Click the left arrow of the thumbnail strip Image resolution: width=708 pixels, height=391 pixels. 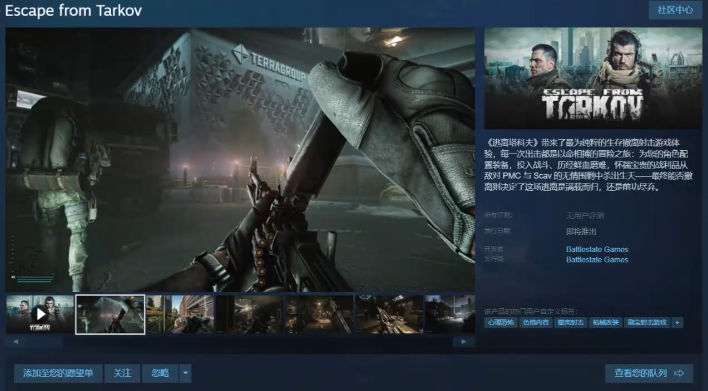click(16, 342)
